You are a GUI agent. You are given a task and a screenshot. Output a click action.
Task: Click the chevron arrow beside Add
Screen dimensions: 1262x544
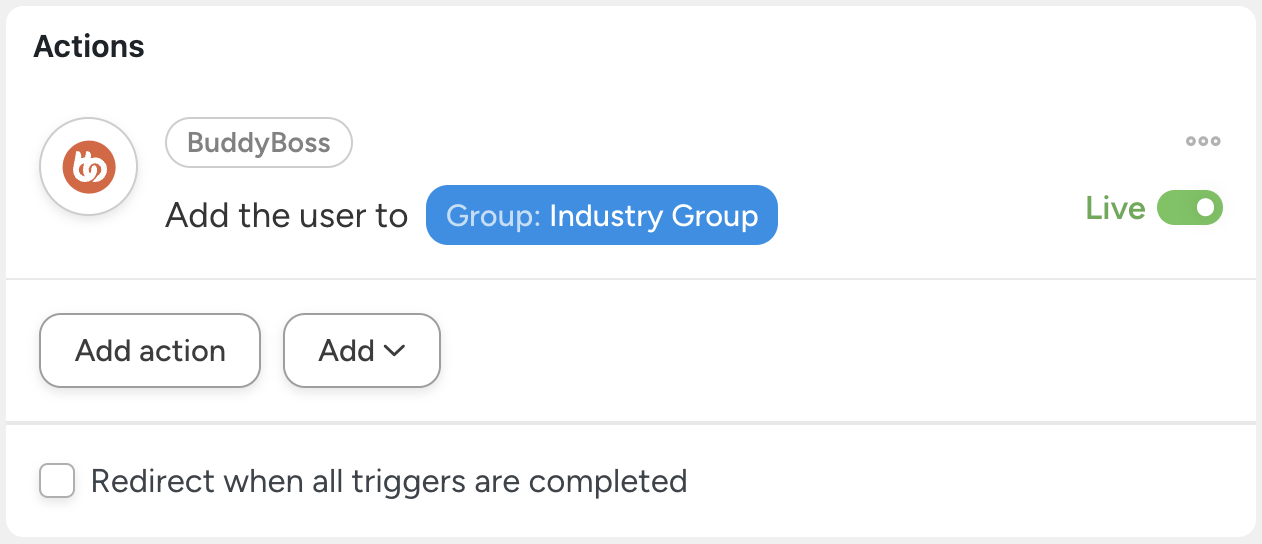click(x=394, y=350)
